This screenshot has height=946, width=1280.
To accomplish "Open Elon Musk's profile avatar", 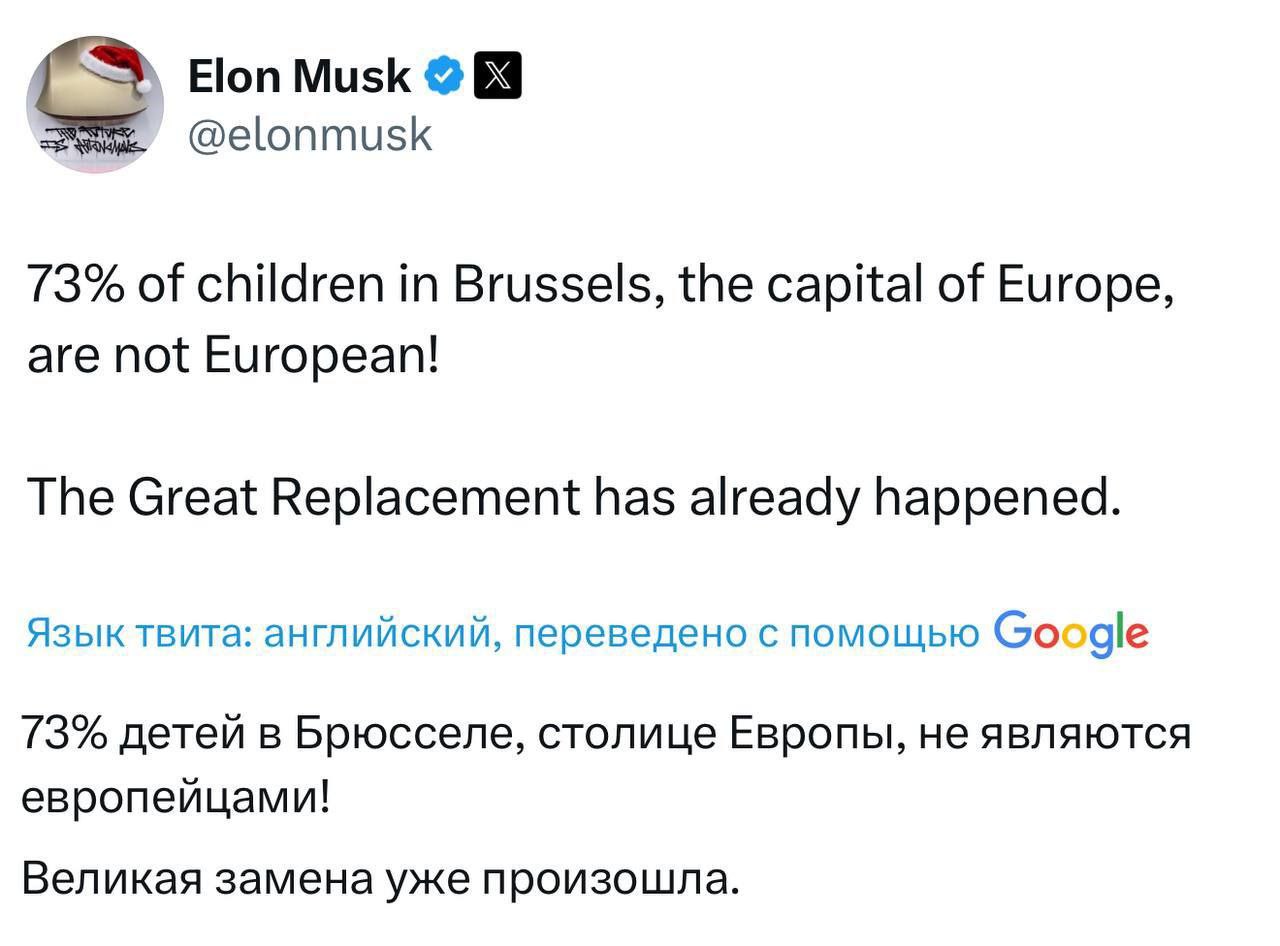I will tap(95, 105).
